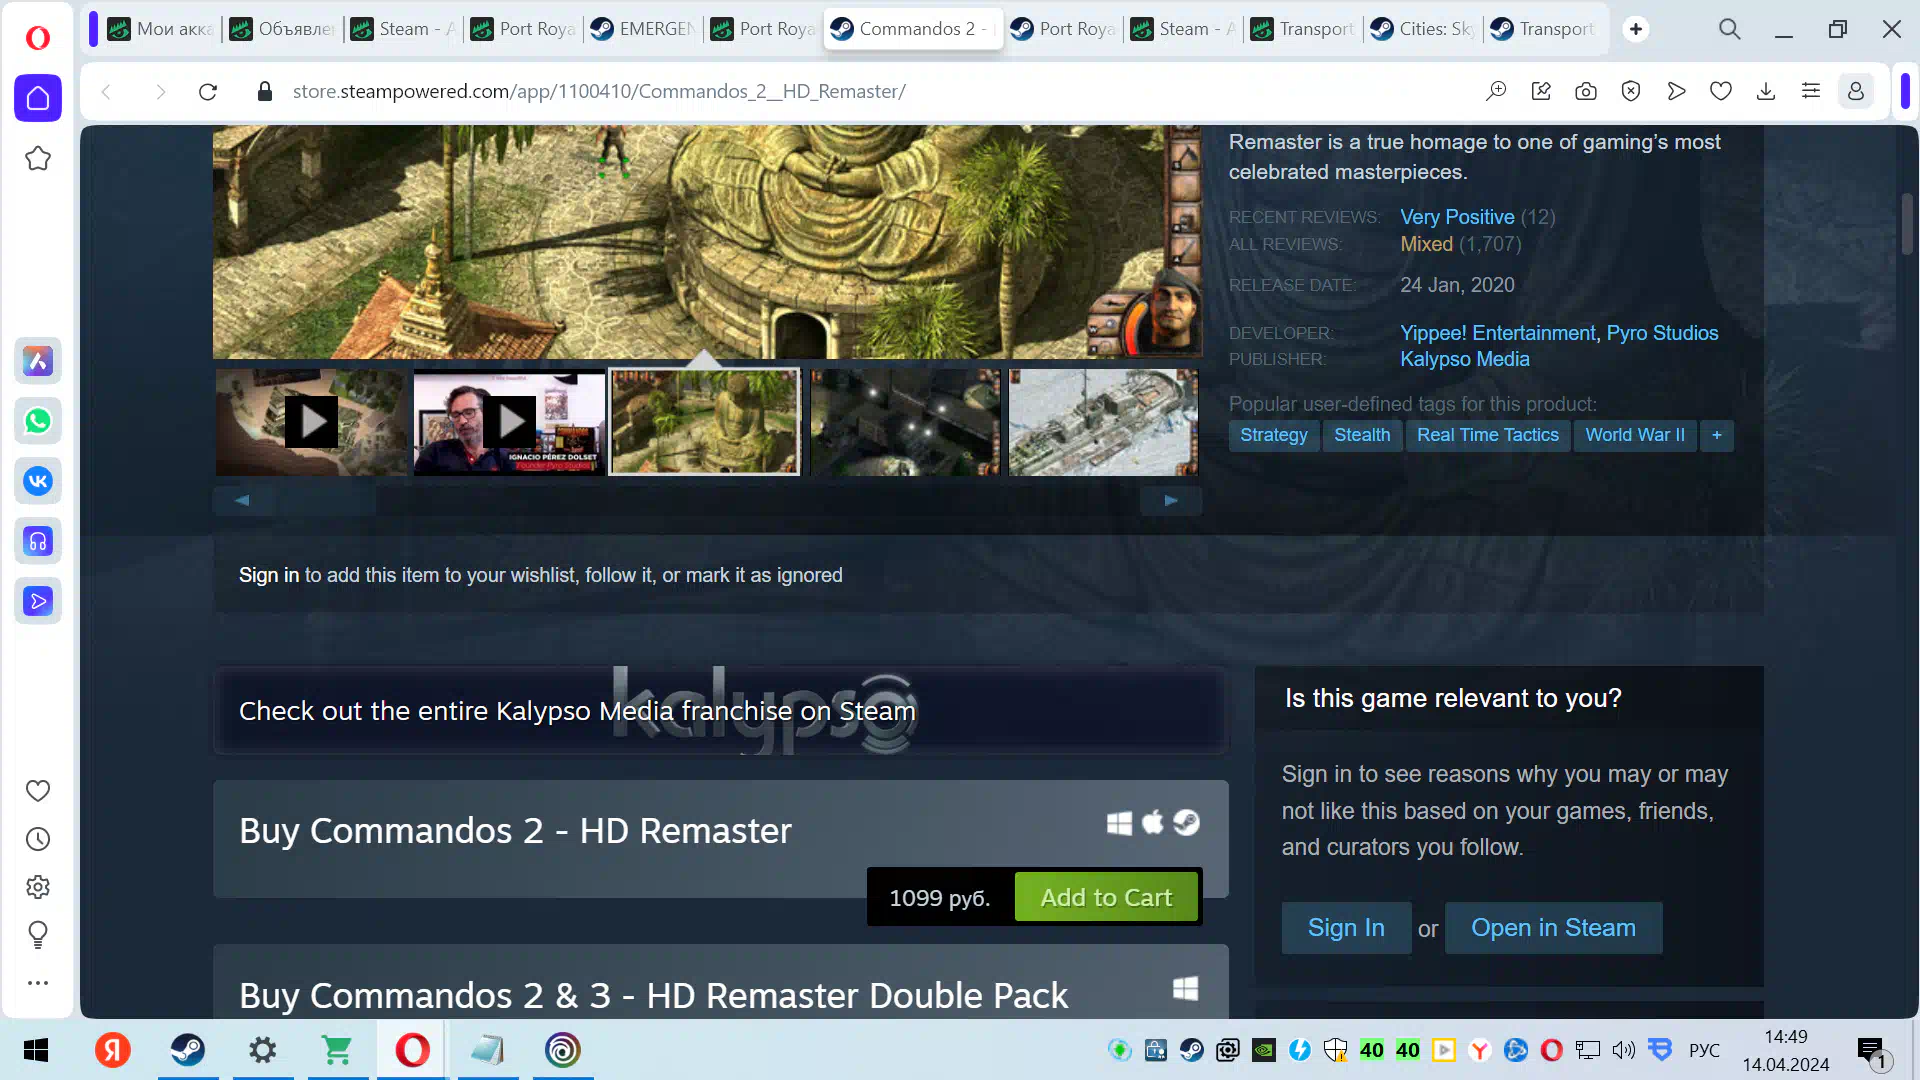Switch to the EMERGENCY tab
Screen dimensions: 1920x1080
(x=643, y=29)
